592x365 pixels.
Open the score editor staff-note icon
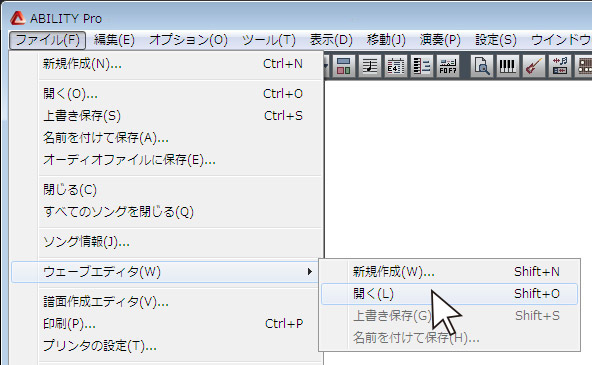(x=370, y=66)
